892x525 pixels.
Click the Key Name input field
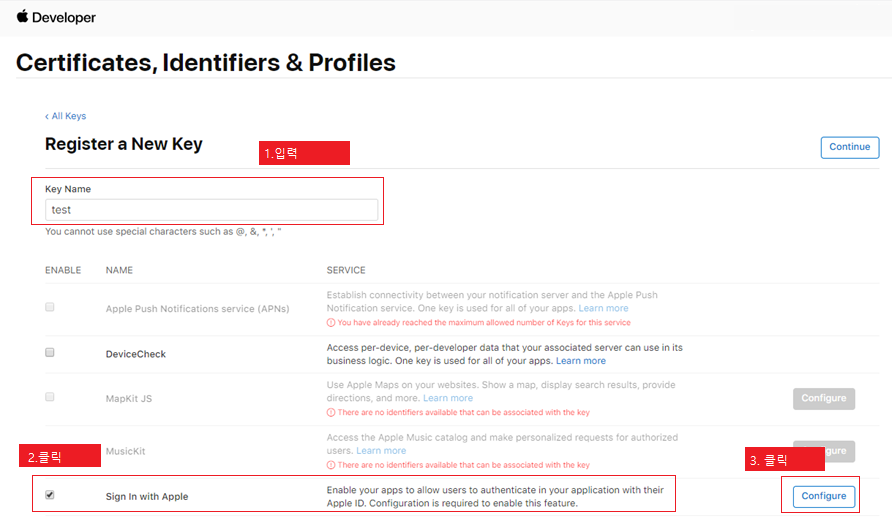pos(211,210)
